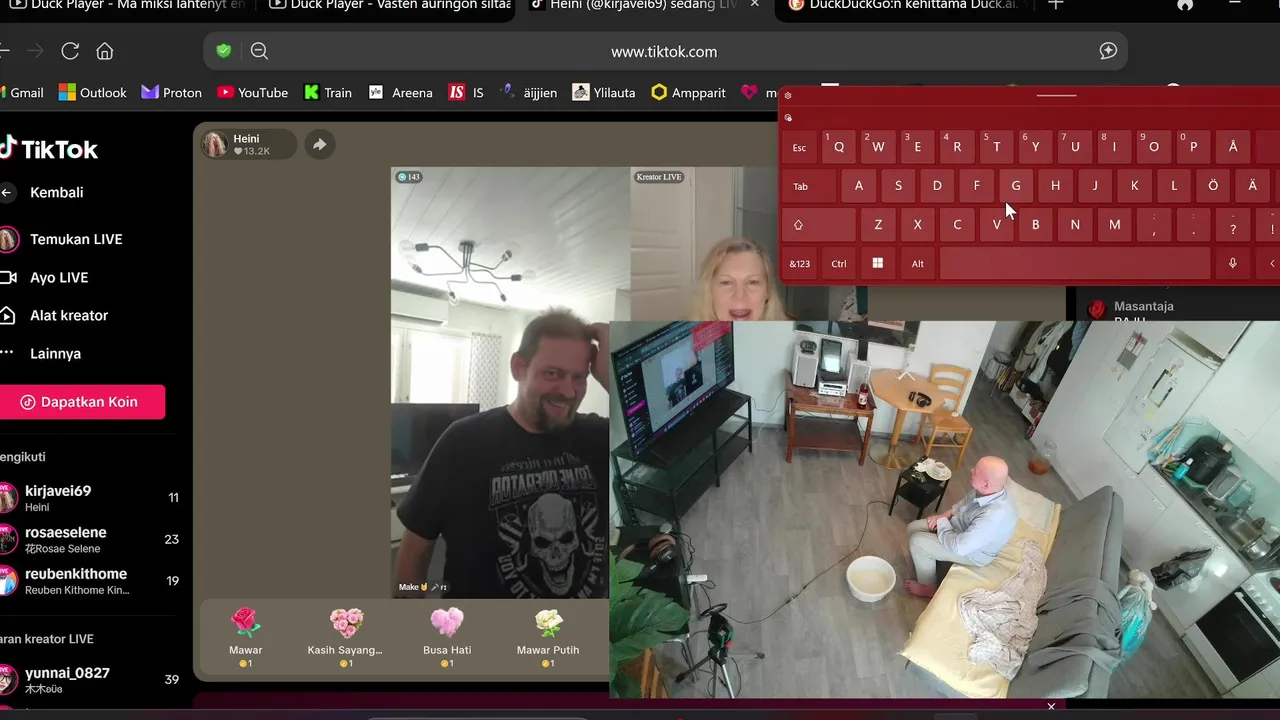This screenshot has width=1280, height=720.
Task: Open Outlook bookmark
Action: [93, 92]
